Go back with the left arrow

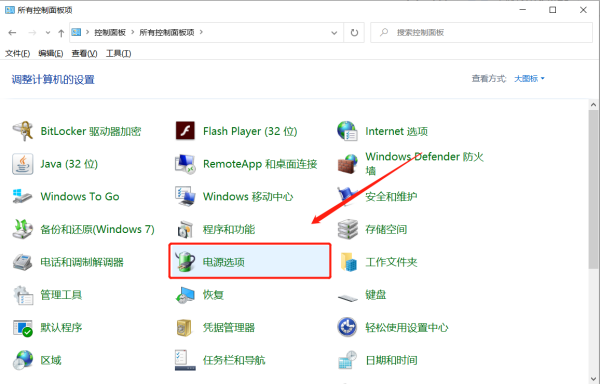(x=12, y=33)
